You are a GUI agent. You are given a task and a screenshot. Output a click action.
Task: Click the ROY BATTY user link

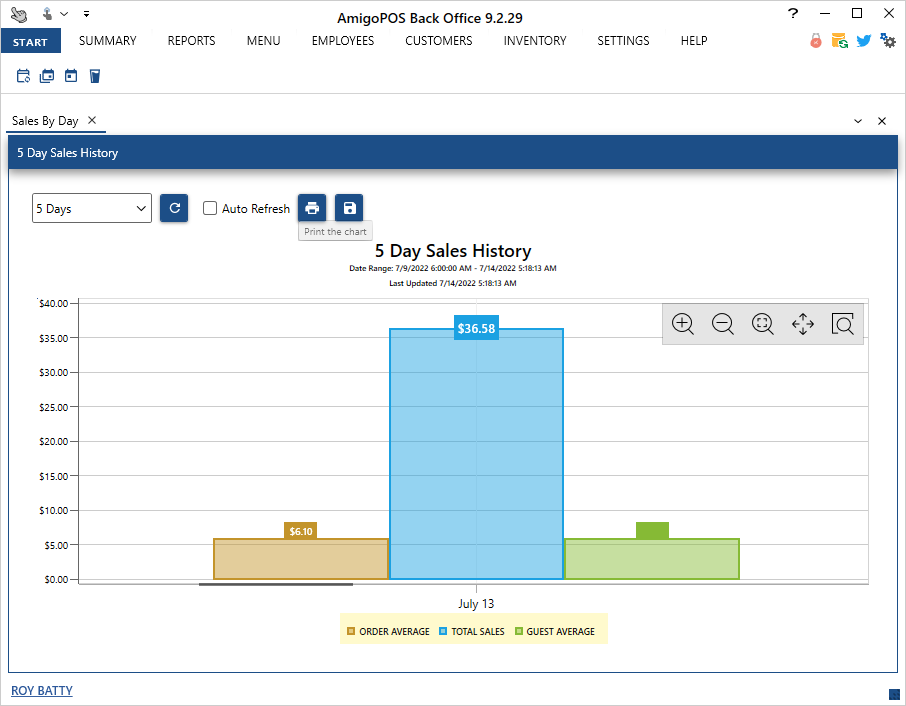pyautogui.click(x=42, y=690)
